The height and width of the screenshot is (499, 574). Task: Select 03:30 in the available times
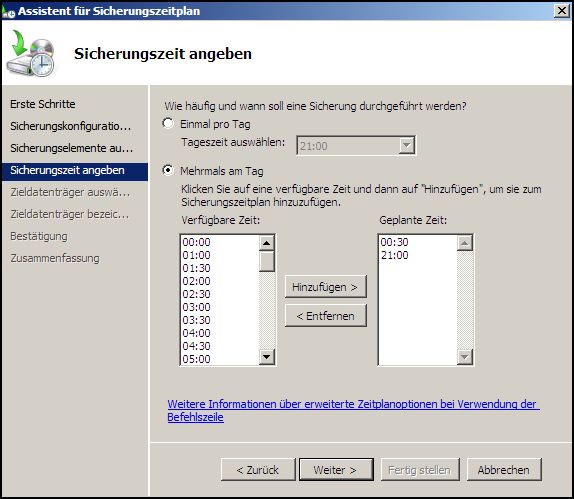click(197, 320)
